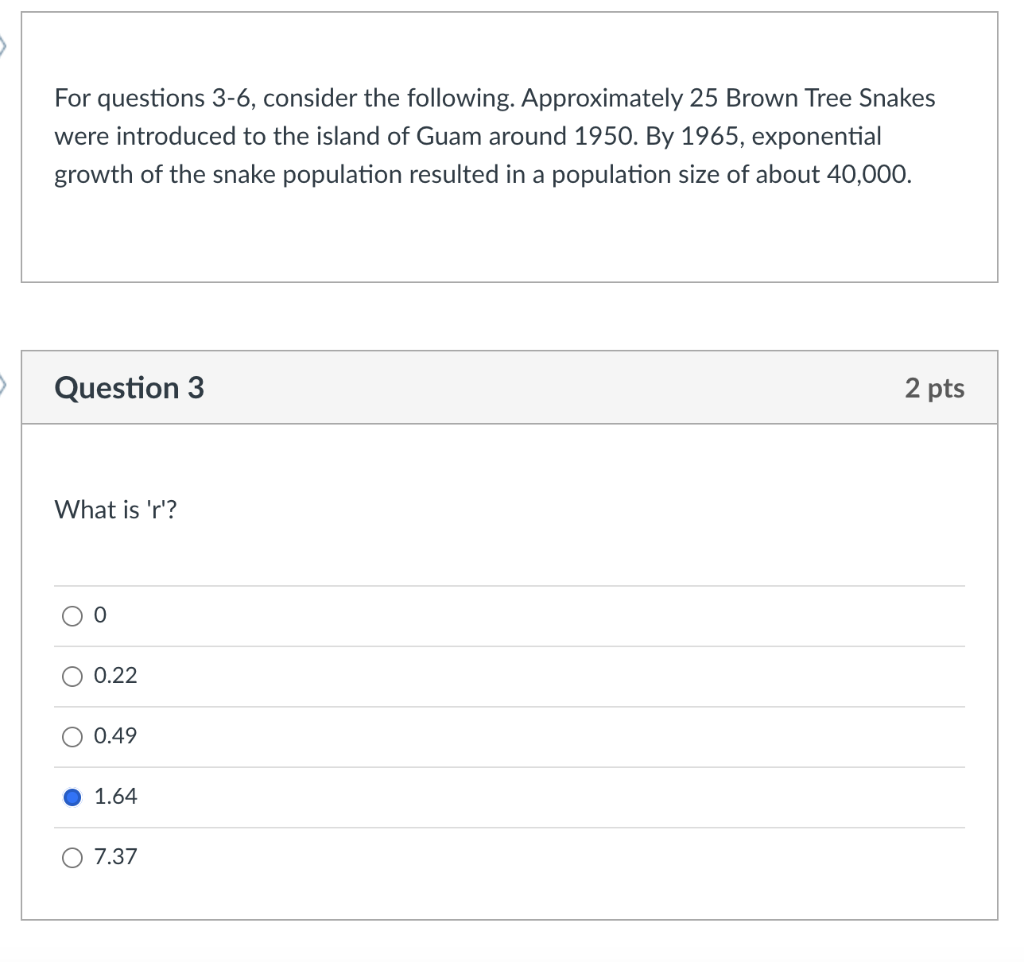Pick answer option 7.37

click(x=71, y=857)
